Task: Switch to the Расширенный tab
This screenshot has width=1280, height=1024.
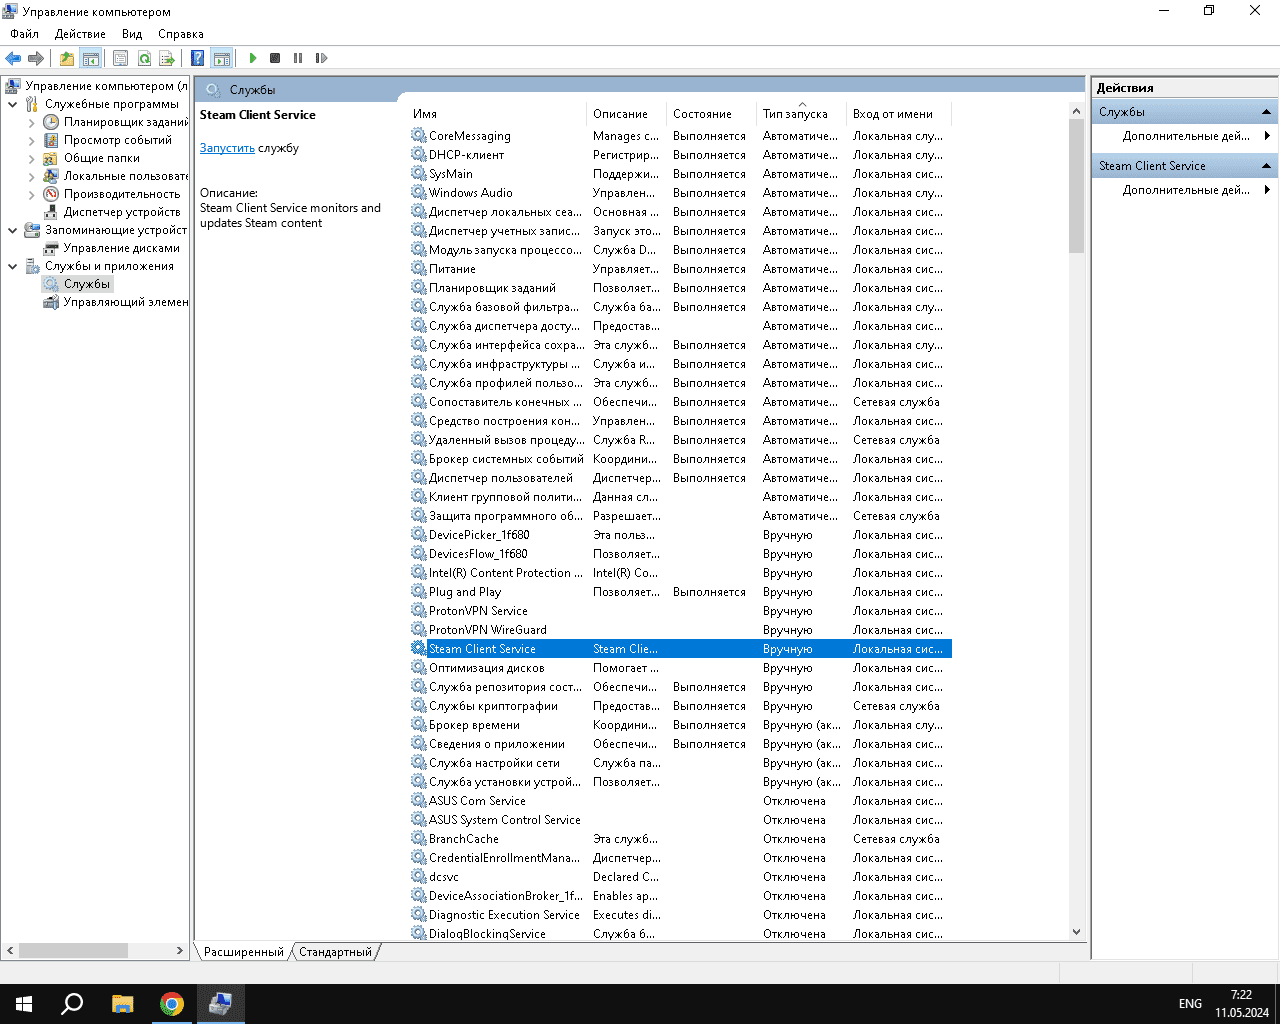Action: click(243, 952)
